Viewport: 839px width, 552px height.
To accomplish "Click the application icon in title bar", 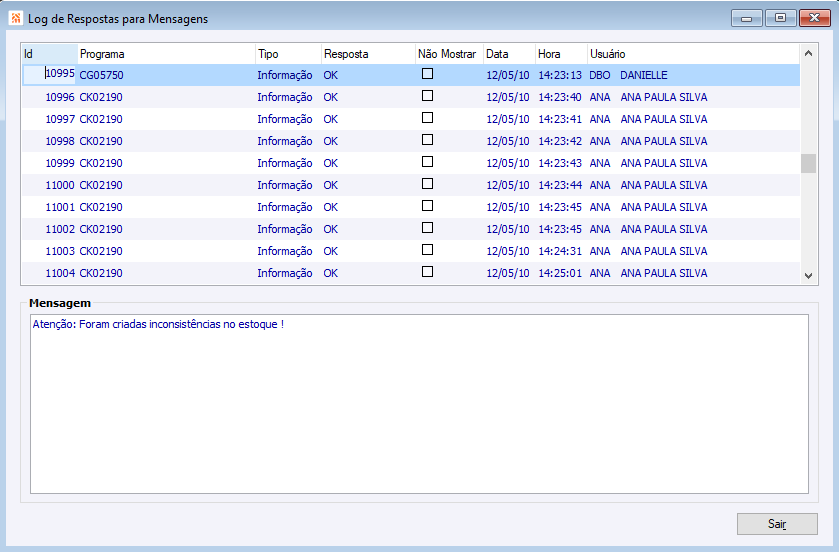I will pos(16,18).
